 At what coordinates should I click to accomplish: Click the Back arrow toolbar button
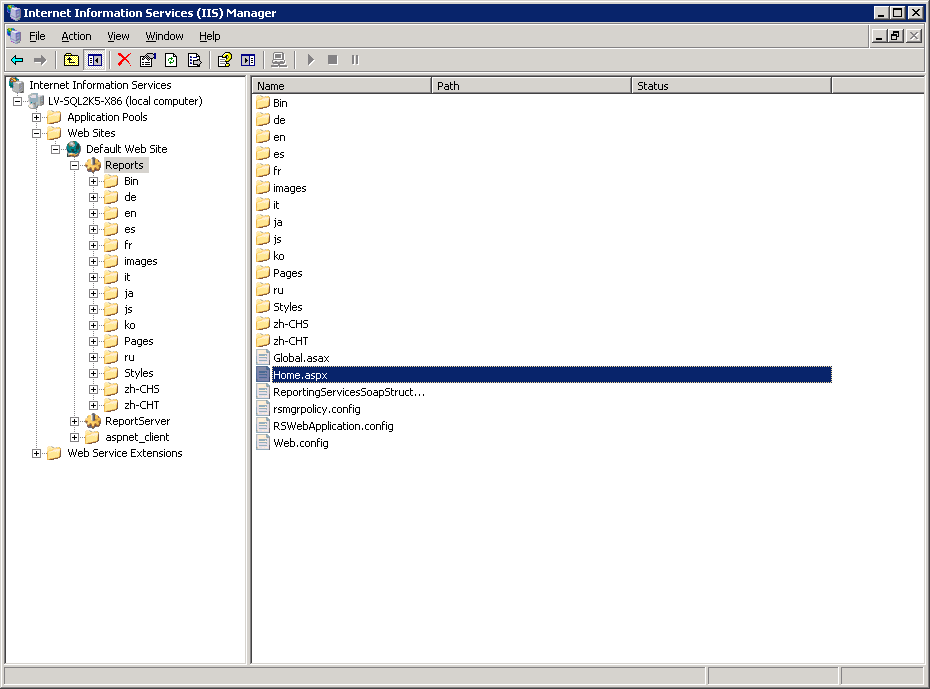tap(17, 60)
